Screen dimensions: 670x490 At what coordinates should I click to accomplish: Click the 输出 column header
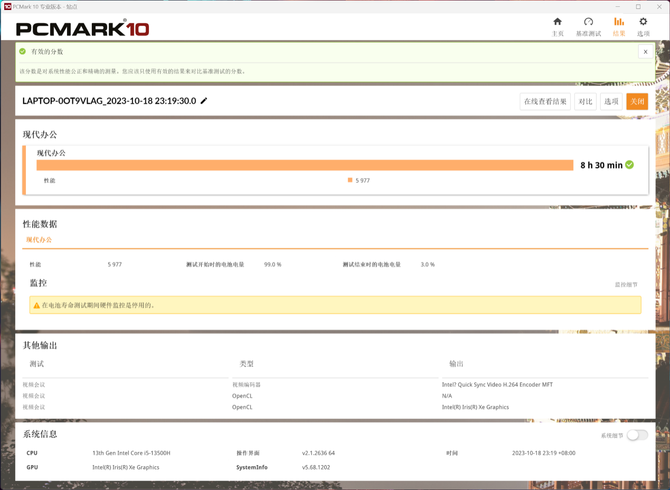coord(456,364)
